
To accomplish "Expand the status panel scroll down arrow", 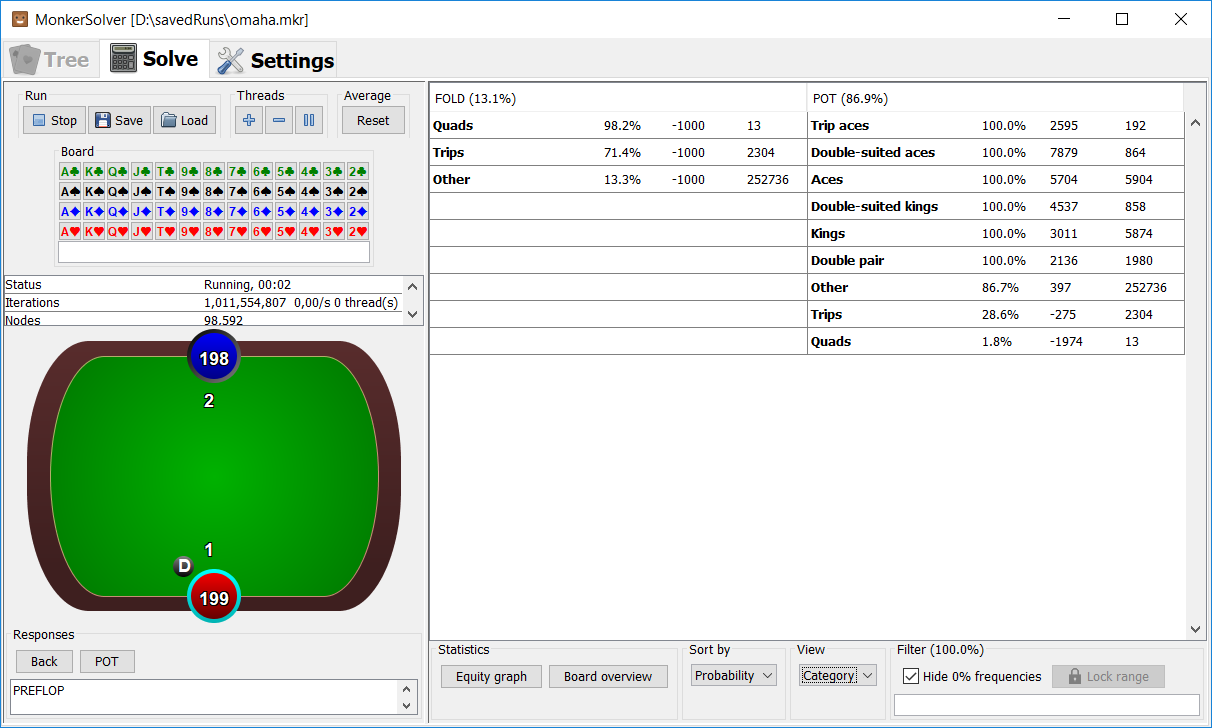I will point(414,314).
